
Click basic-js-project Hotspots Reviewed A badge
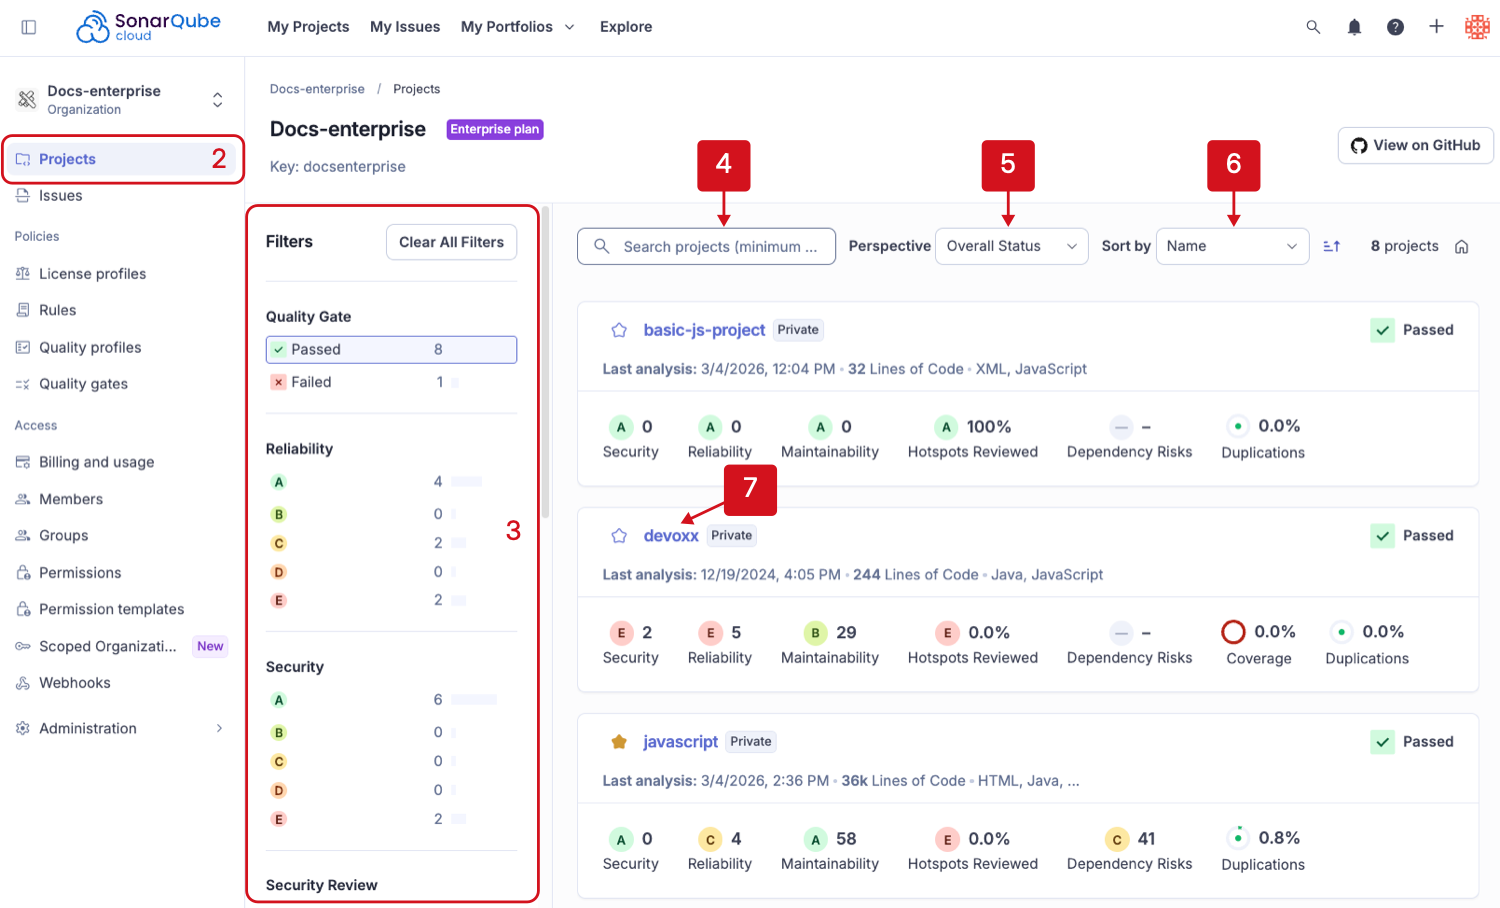(x=946, y=427)
